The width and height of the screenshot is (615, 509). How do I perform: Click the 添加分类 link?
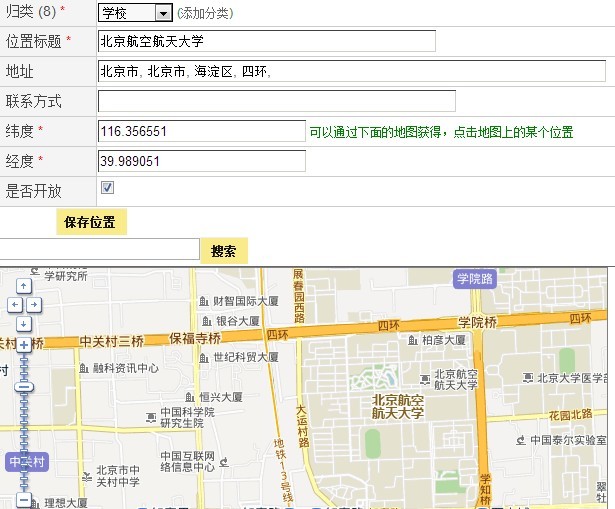[x=205, y=13]
